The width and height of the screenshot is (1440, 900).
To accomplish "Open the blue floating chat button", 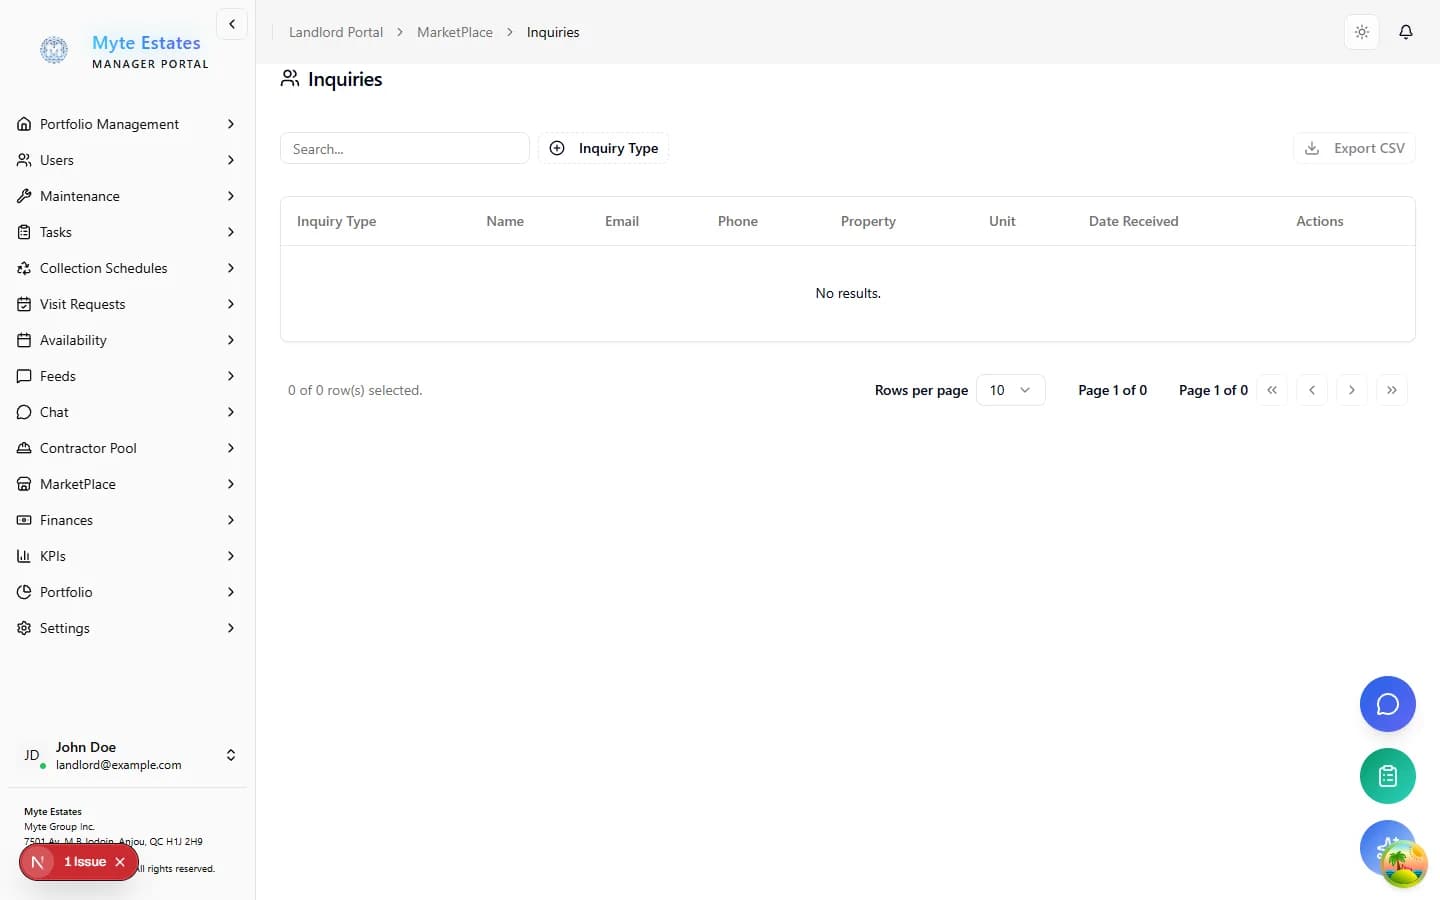I will 1388,704.
